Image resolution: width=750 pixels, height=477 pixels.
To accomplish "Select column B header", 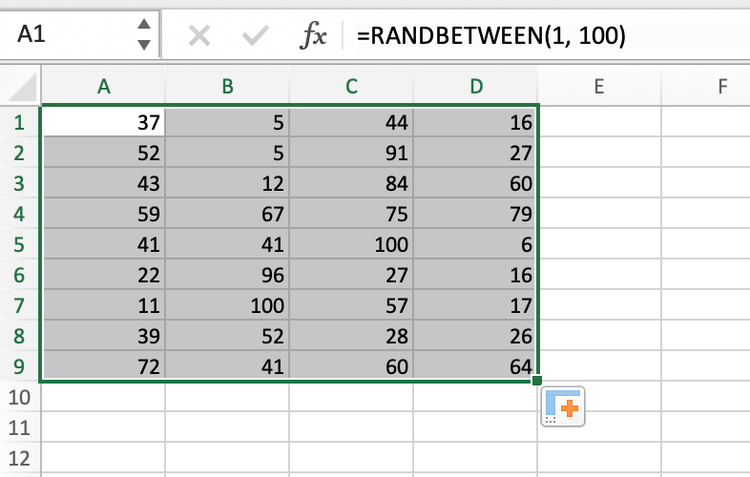I will coord(227,87).
